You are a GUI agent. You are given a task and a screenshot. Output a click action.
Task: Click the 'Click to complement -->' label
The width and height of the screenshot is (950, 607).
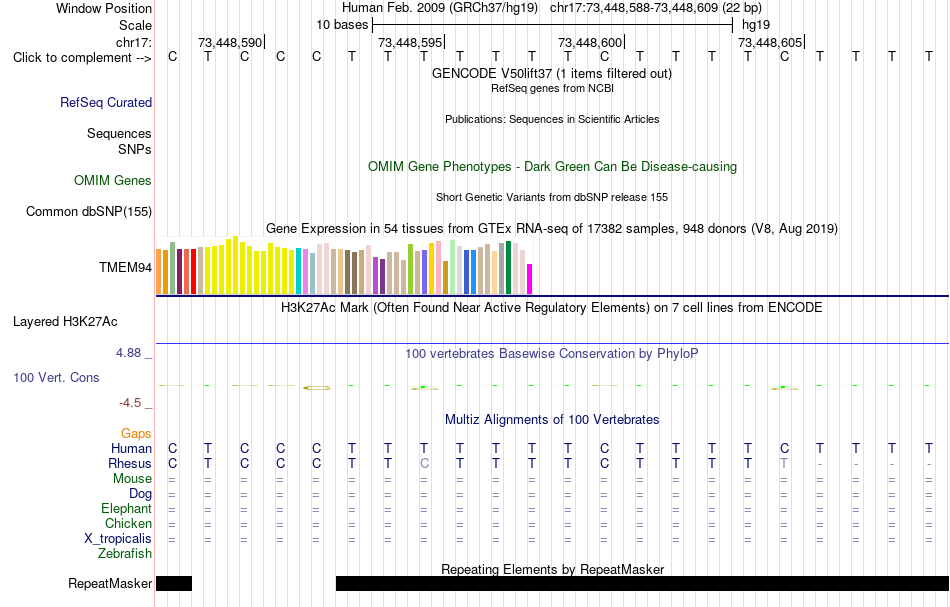click(x=82, y=58)
